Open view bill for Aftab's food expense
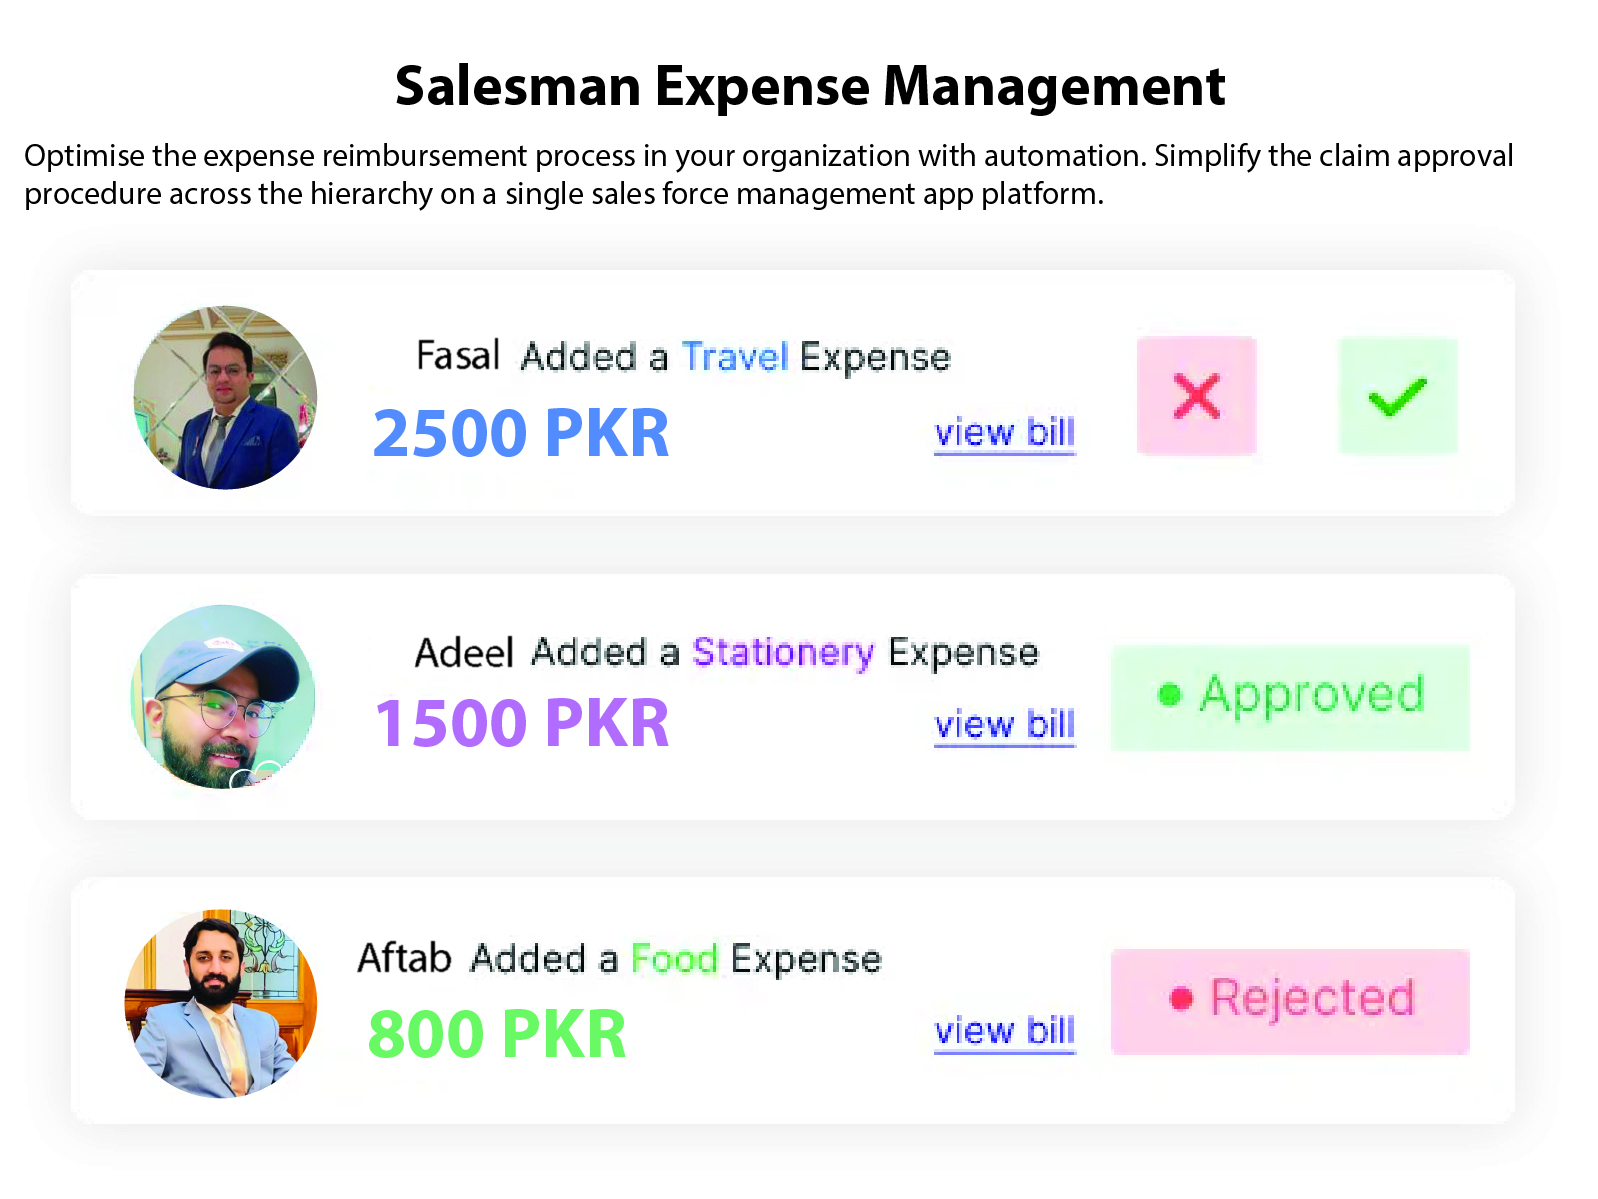 coord(1004,1031)
